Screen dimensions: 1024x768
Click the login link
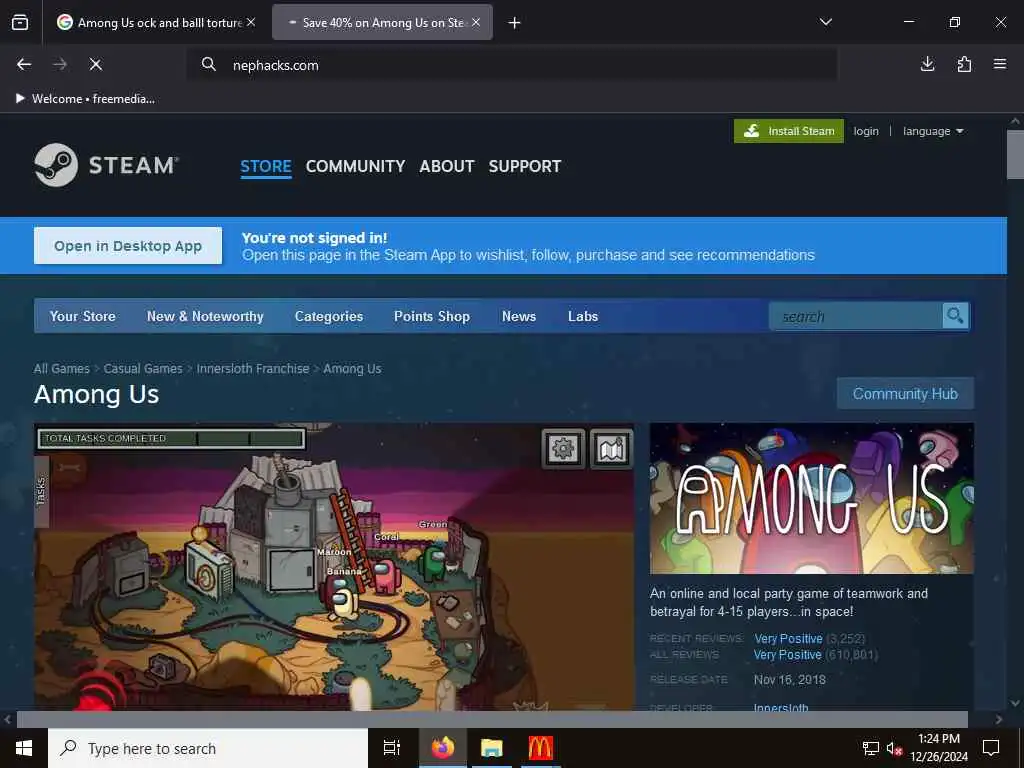[866, 131]
